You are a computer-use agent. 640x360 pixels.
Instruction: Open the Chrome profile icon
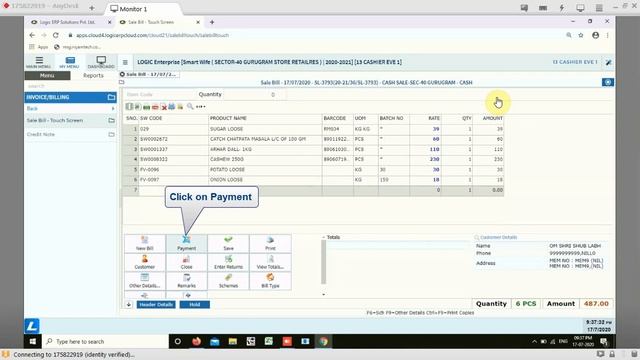pos(596,35)
